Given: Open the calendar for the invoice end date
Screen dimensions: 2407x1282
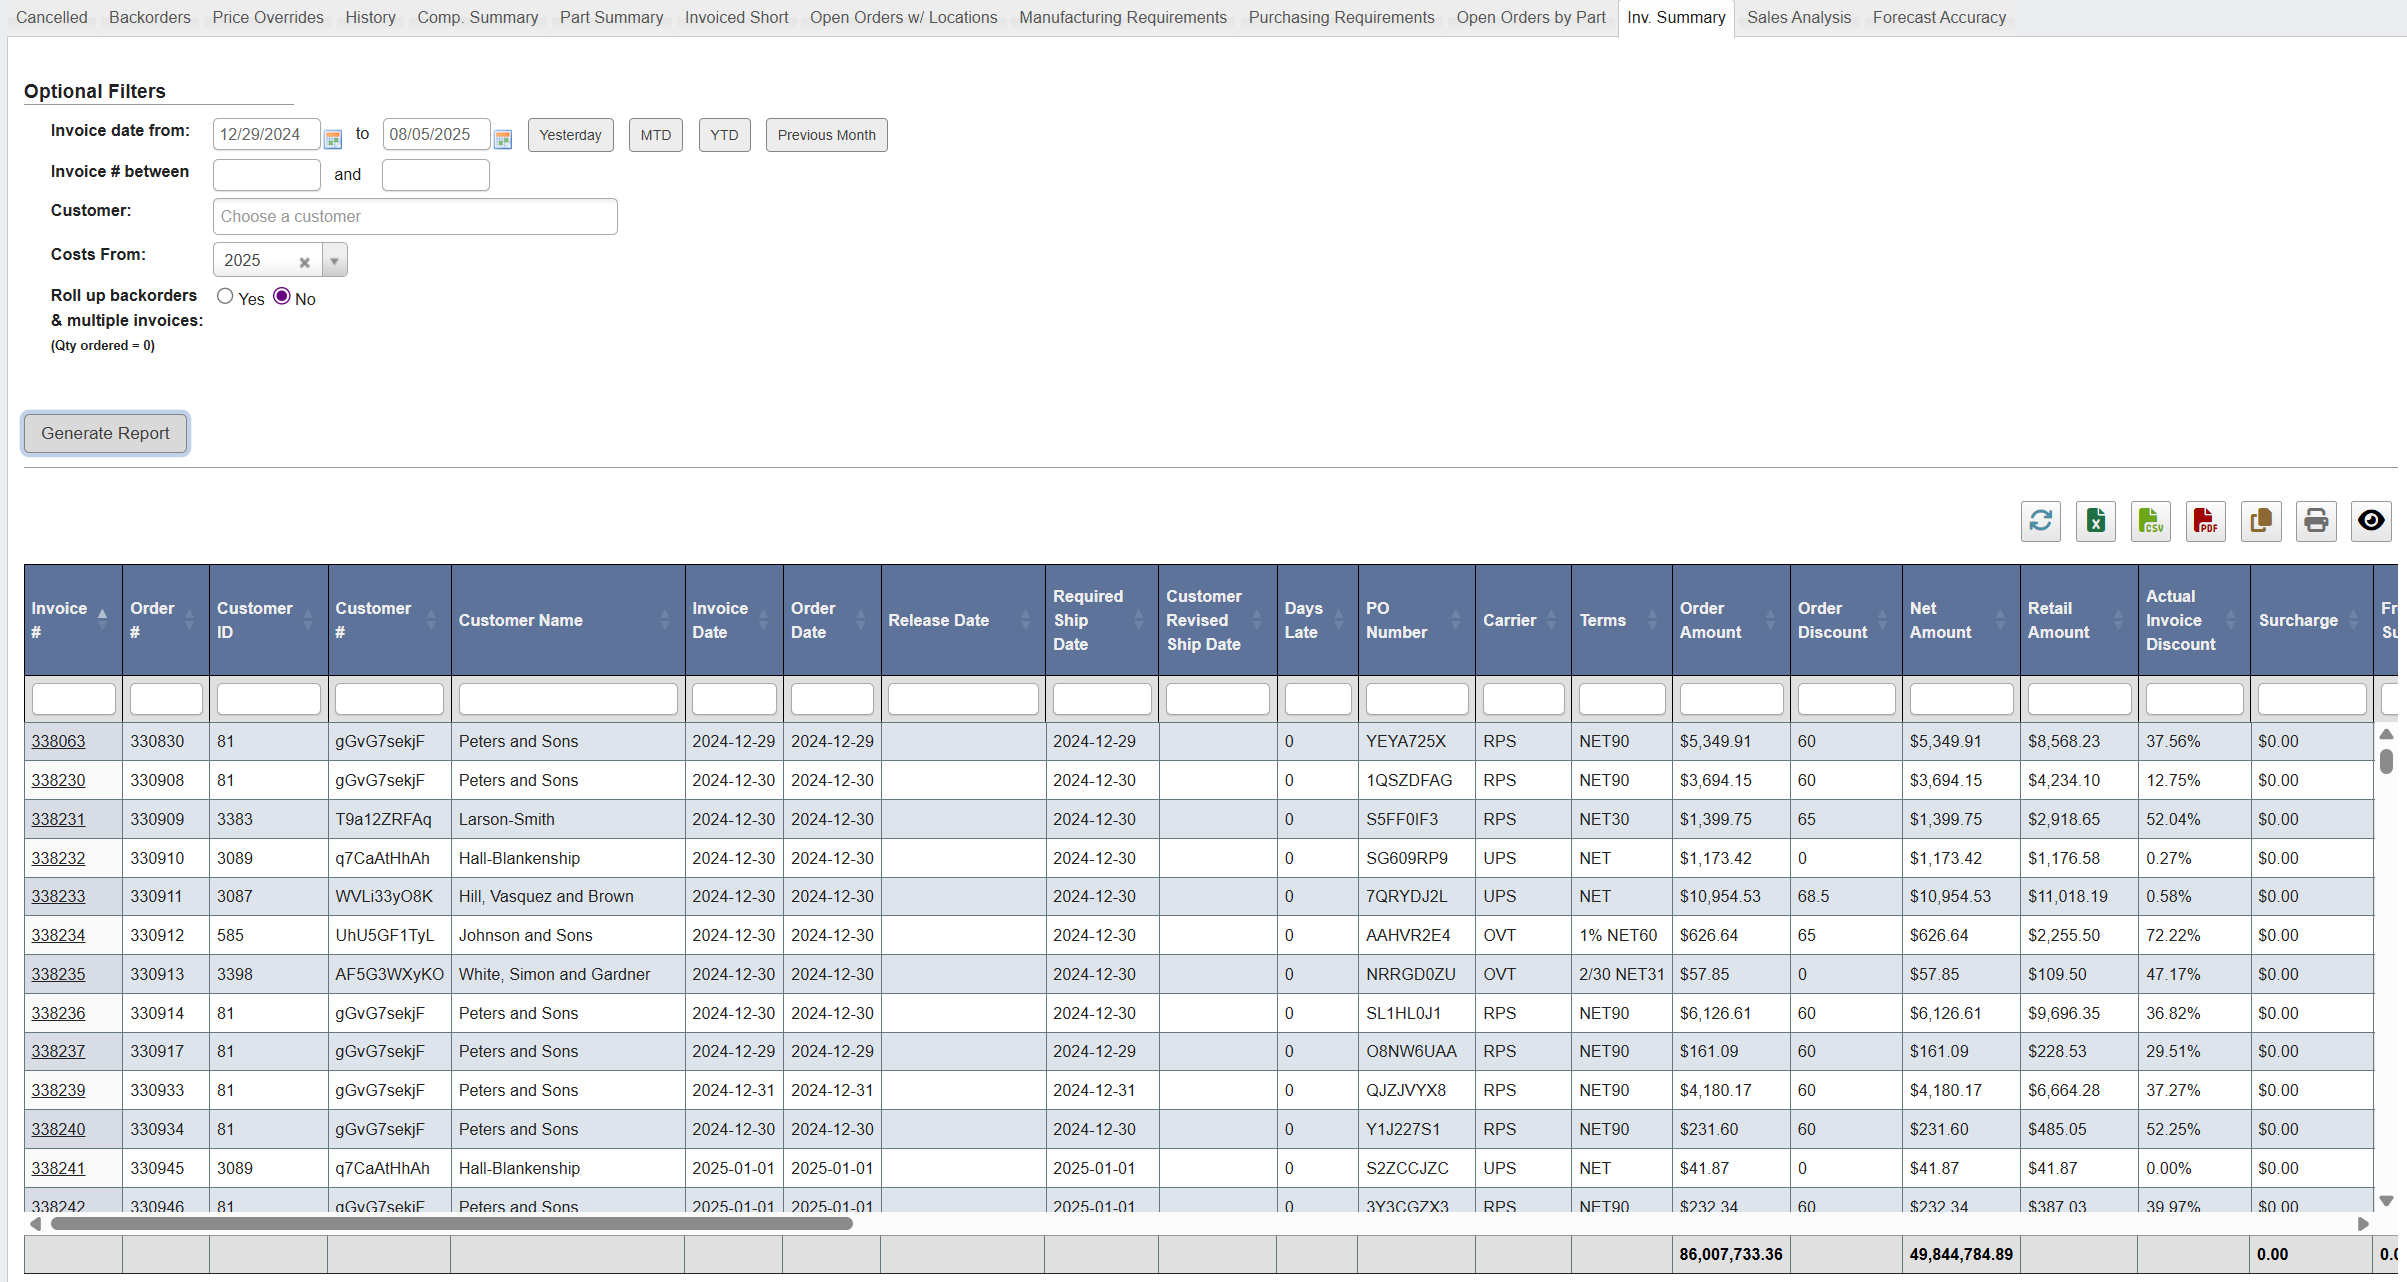Looking at the screenshot, I should pyautogui.click(x=503, y=138).
